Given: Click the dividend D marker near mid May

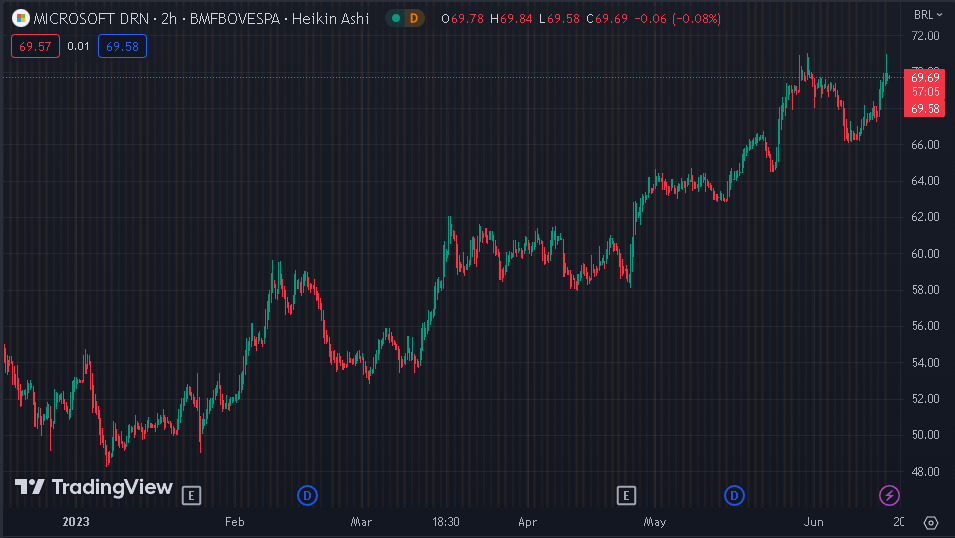Looking at the screenshot, I should click(735, 496).
